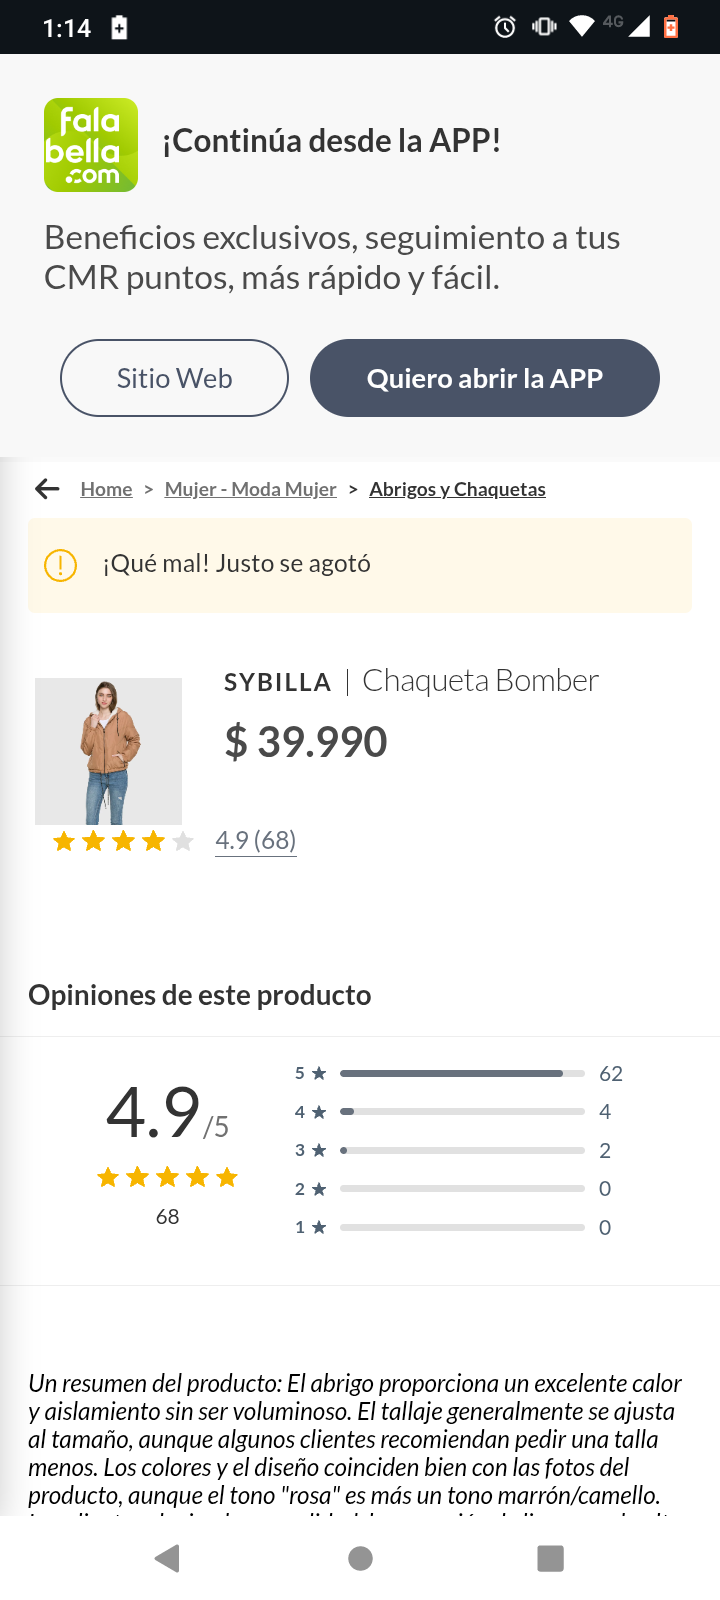Go back using the breadcrumb arrow
Viewport: 720px width, 1600px height.
click(x=47, y=489)
